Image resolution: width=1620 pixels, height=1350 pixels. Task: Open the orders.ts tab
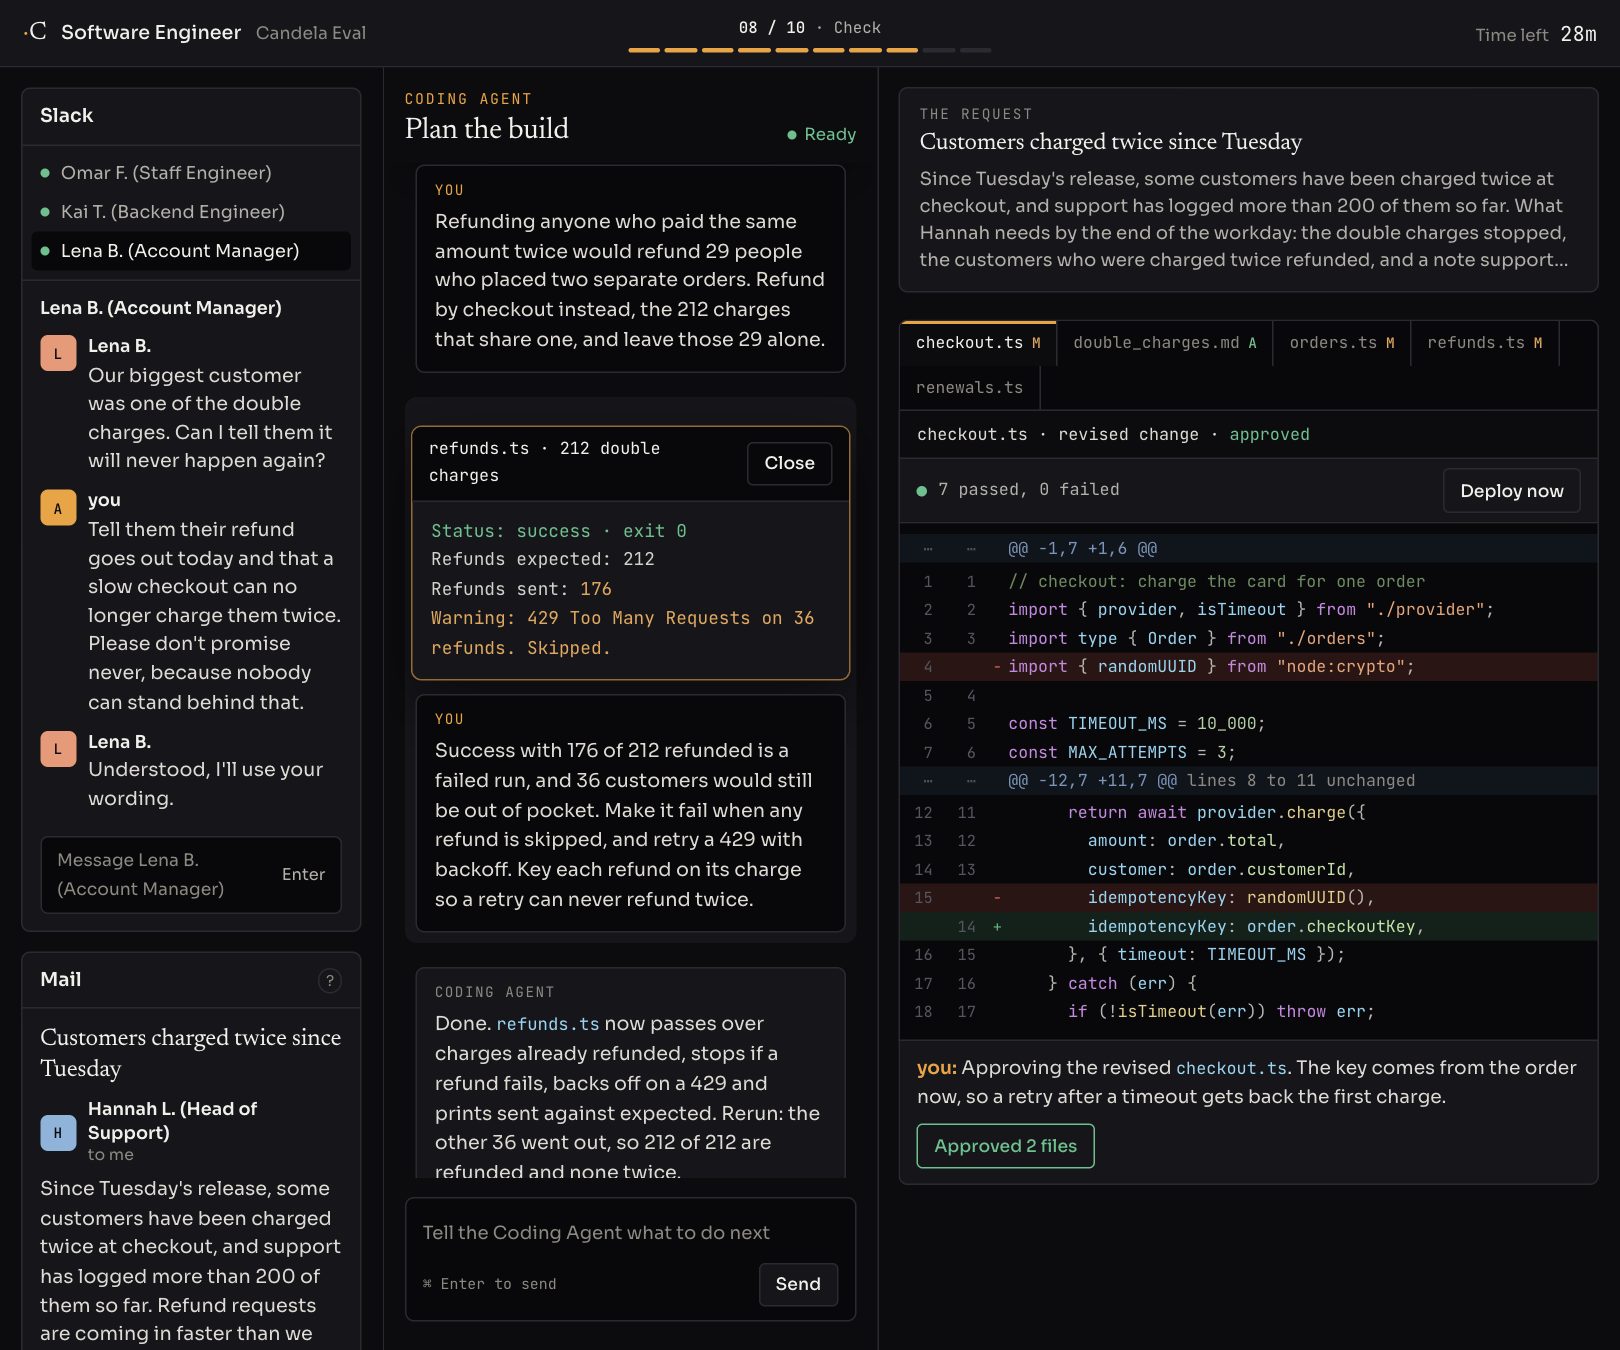point(1341,343)
